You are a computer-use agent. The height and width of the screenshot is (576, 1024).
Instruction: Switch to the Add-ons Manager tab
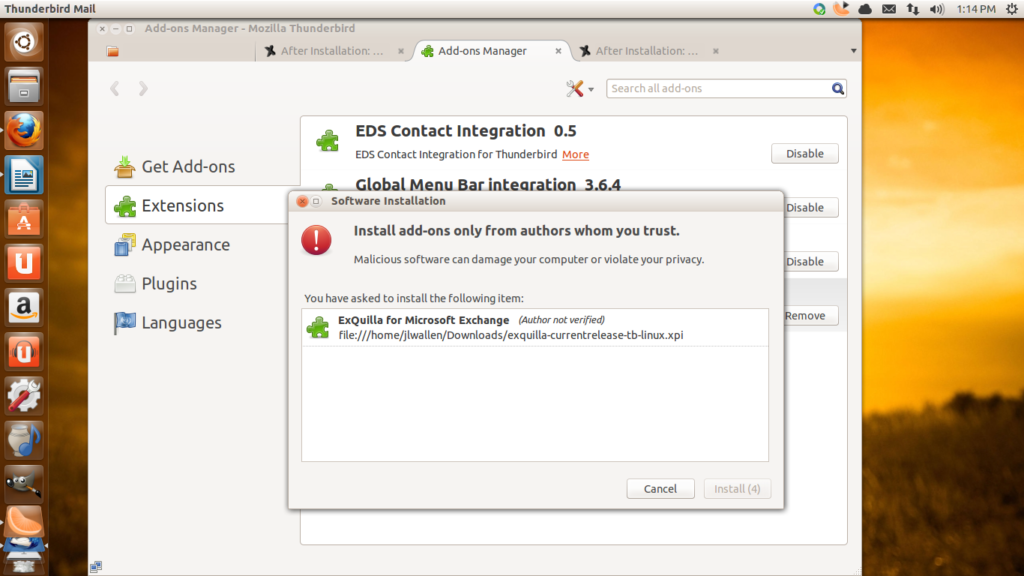482,51
